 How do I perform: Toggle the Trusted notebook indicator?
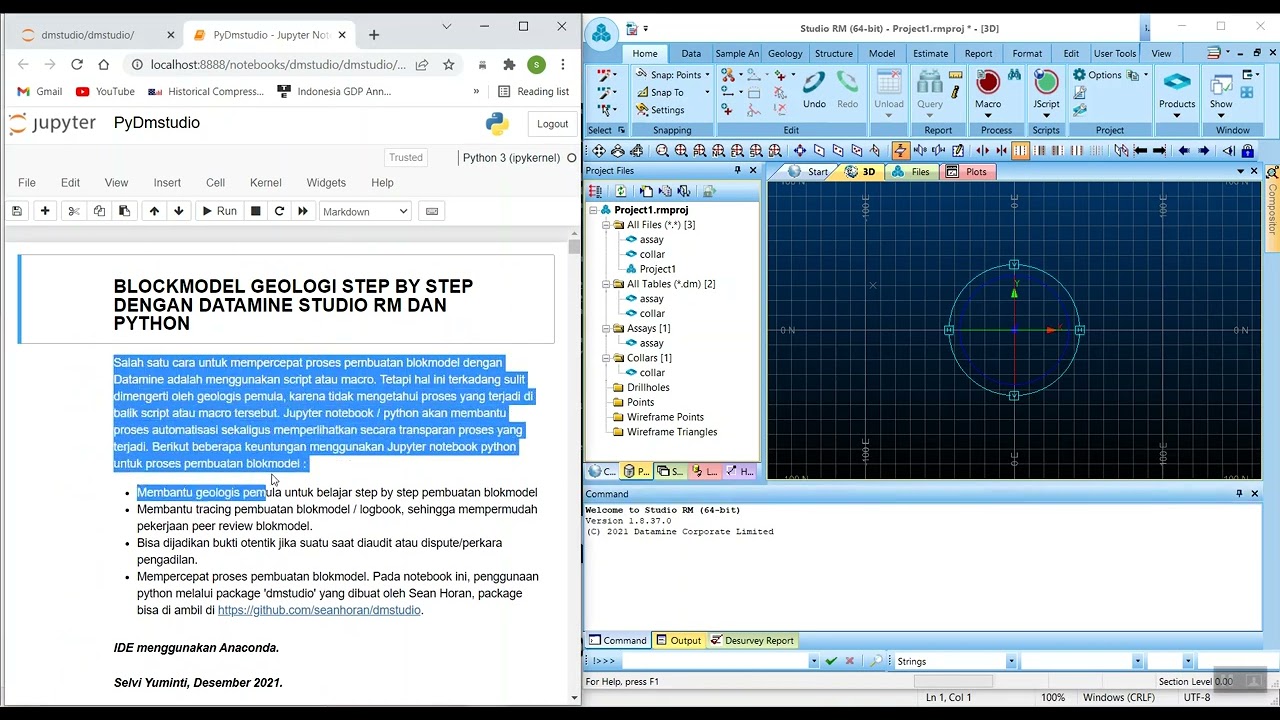[405, 157]
